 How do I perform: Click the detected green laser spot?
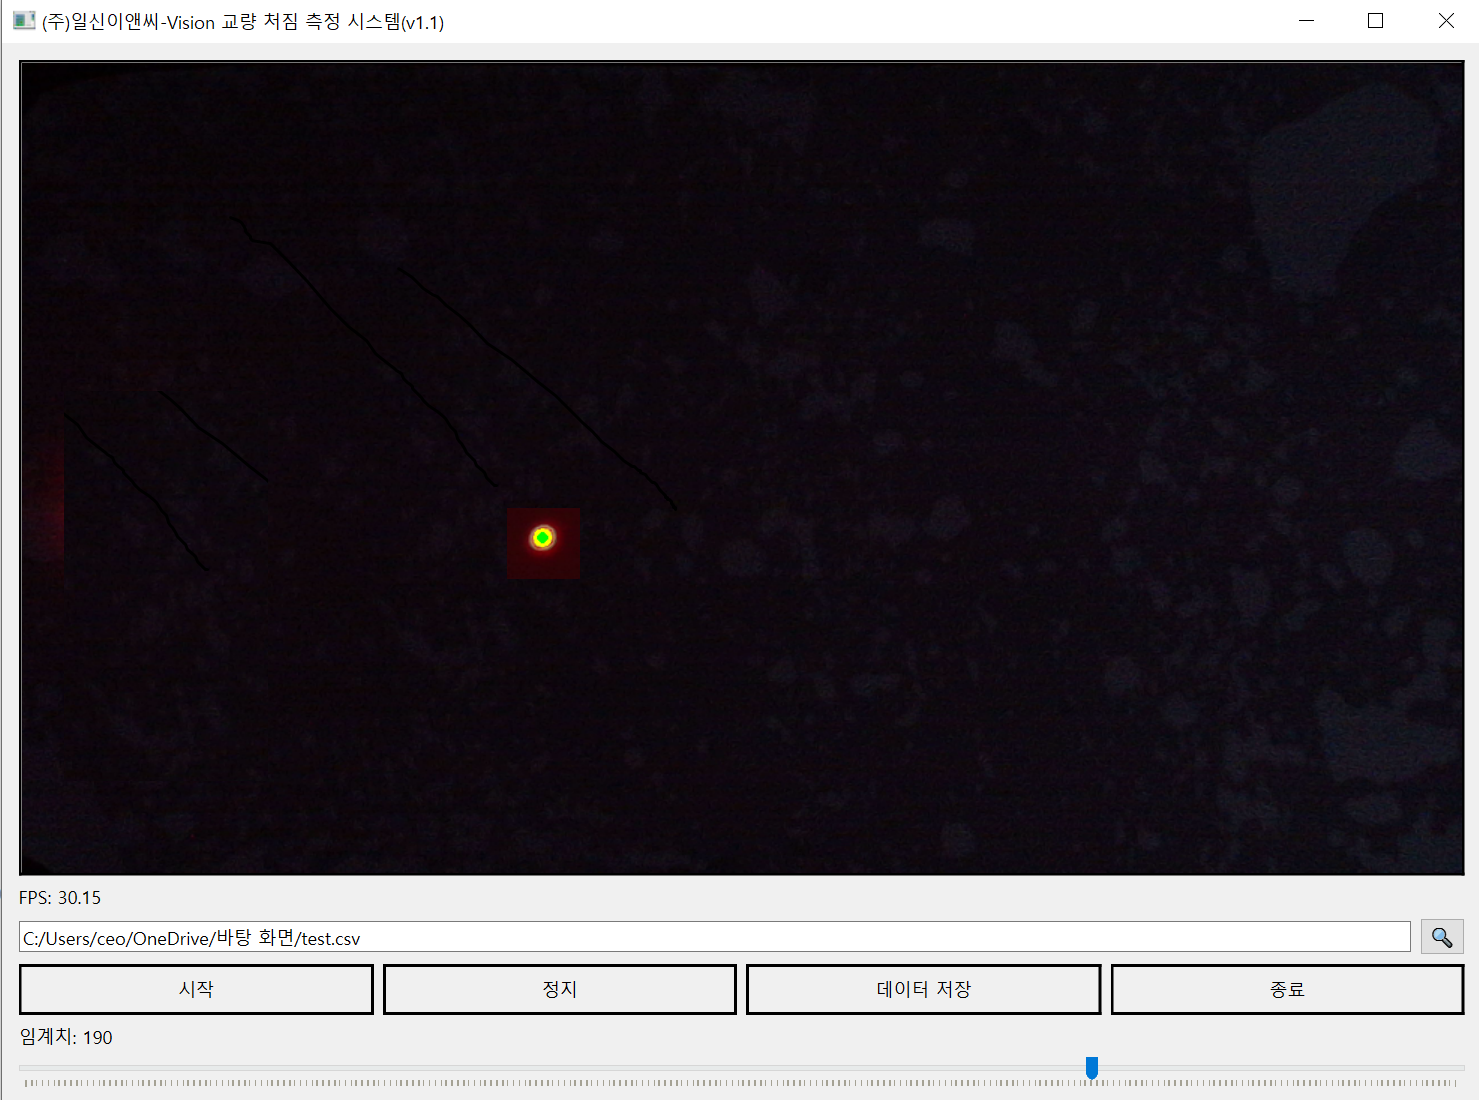542,538
